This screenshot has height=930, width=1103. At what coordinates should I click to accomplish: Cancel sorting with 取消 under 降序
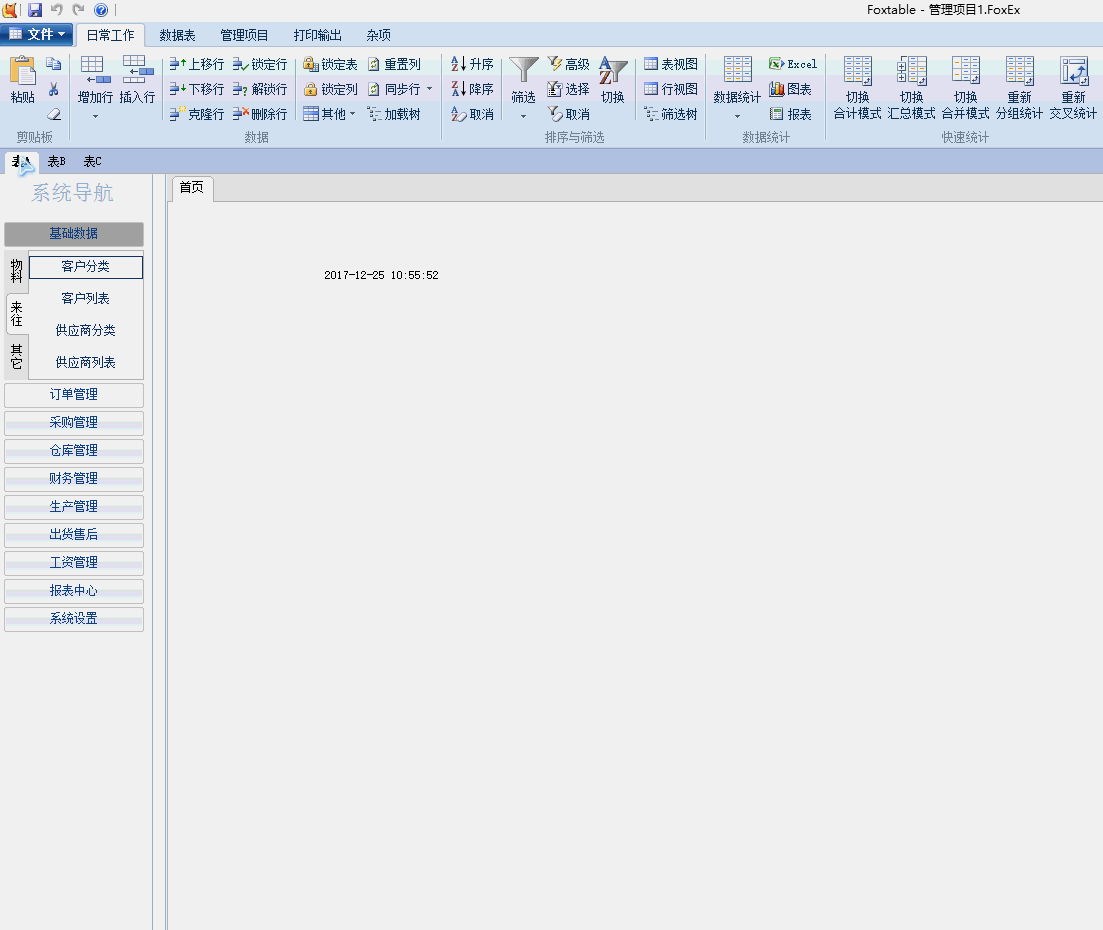(472, 114)
